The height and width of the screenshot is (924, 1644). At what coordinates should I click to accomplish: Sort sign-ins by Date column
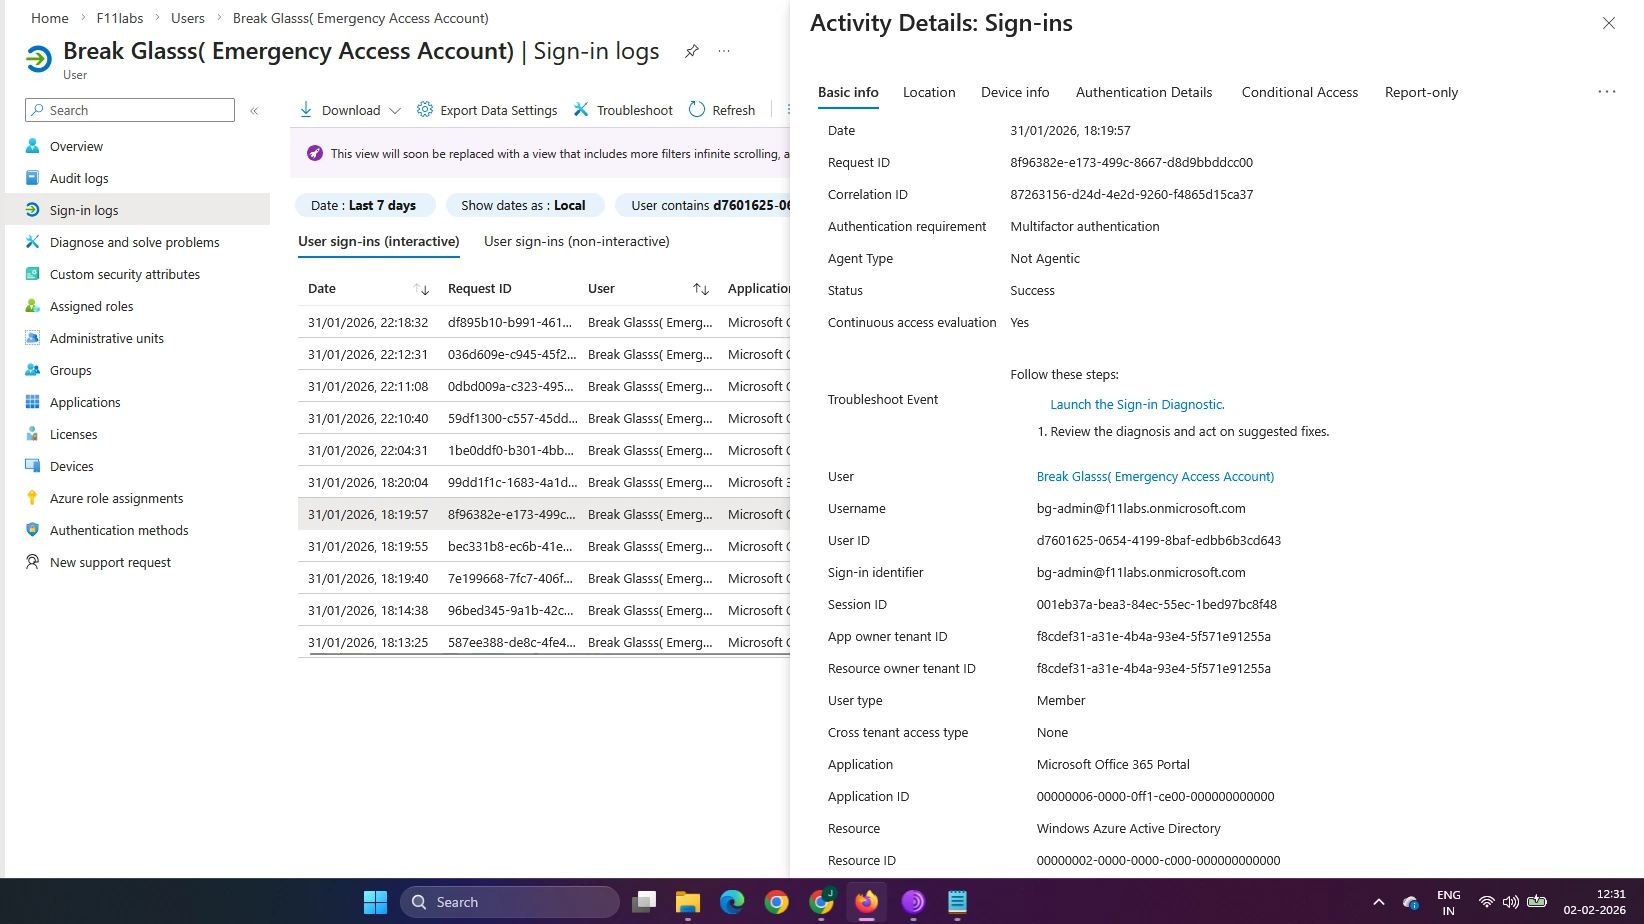[x=421, y=289]
